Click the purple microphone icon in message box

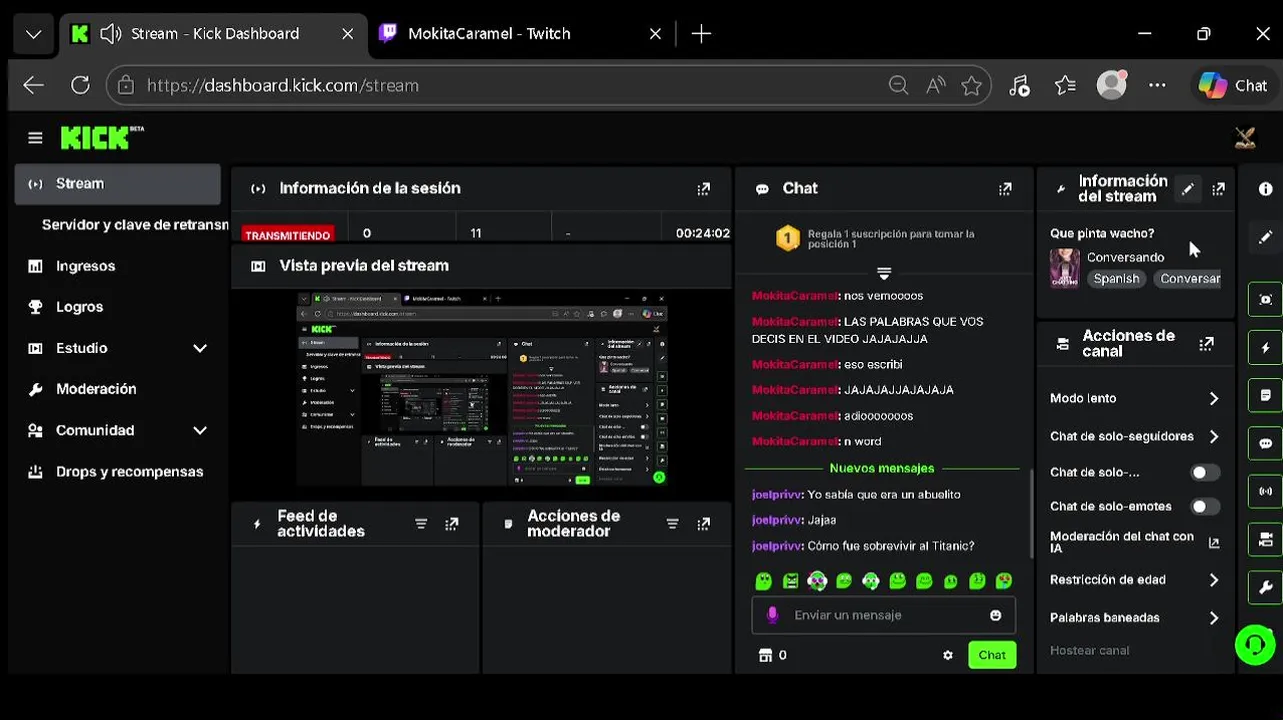pyautogui.click(x=772, y=615)
